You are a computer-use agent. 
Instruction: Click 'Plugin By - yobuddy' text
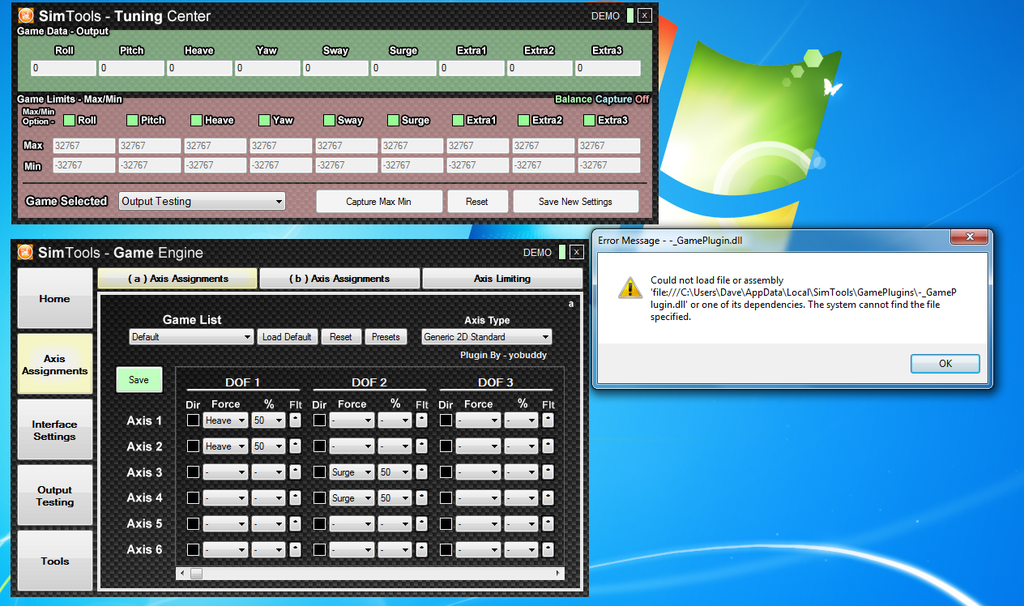(504, 355)
